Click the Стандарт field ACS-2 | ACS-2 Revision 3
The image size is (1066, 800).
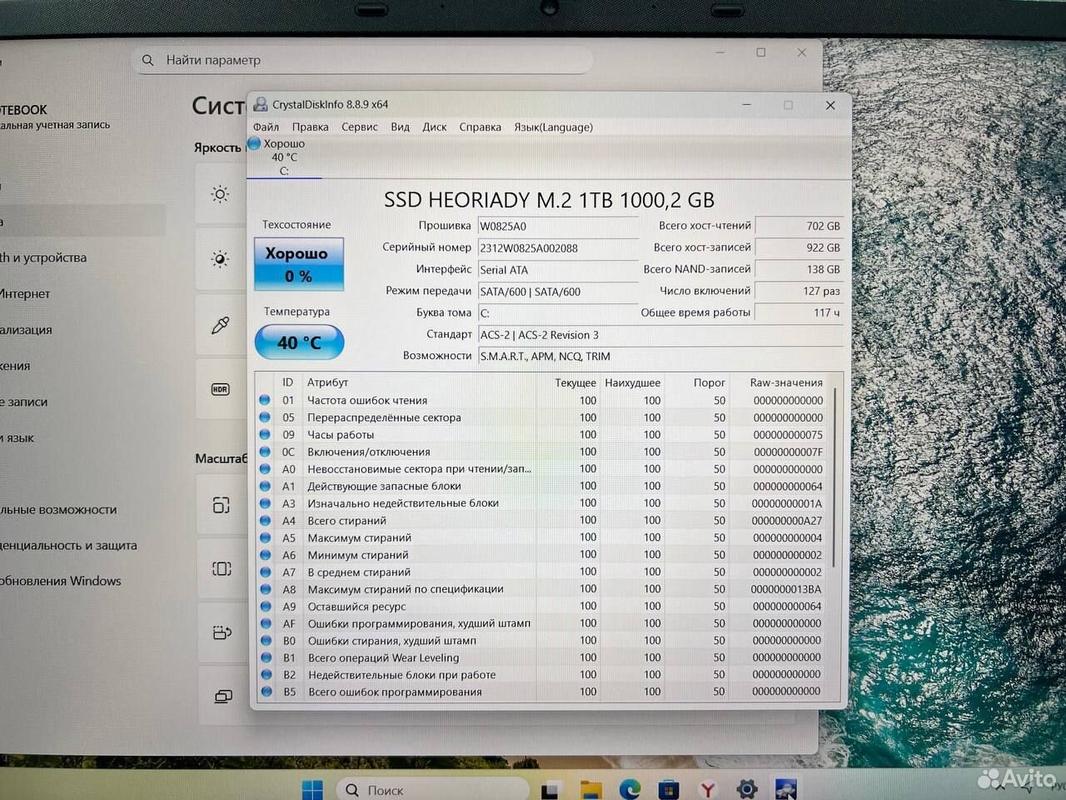[660, 335]
